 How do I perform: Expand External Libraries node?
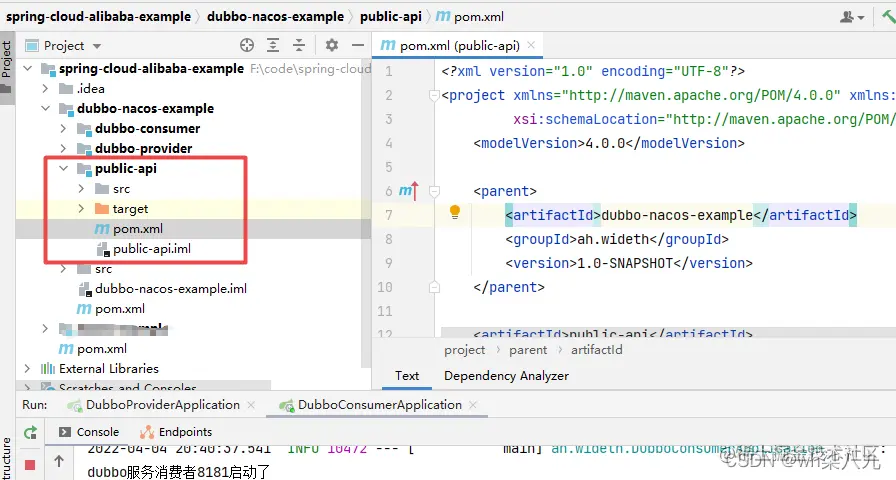point(27,369)
